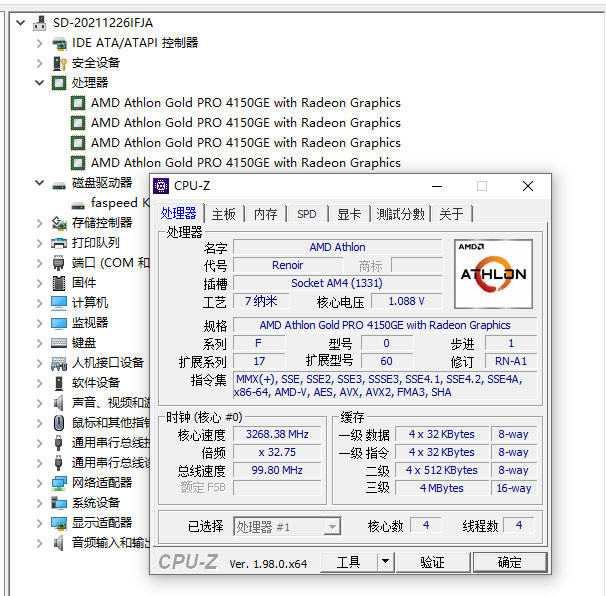Expand the 安全设备 node

coord(39,63)
